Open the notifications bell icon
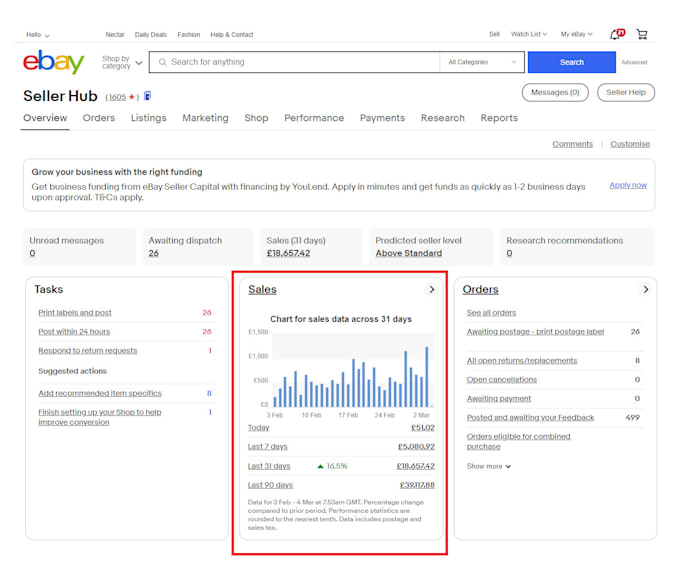Image resolution: width=680 pixels, height=564 pixels. point(616,34)
